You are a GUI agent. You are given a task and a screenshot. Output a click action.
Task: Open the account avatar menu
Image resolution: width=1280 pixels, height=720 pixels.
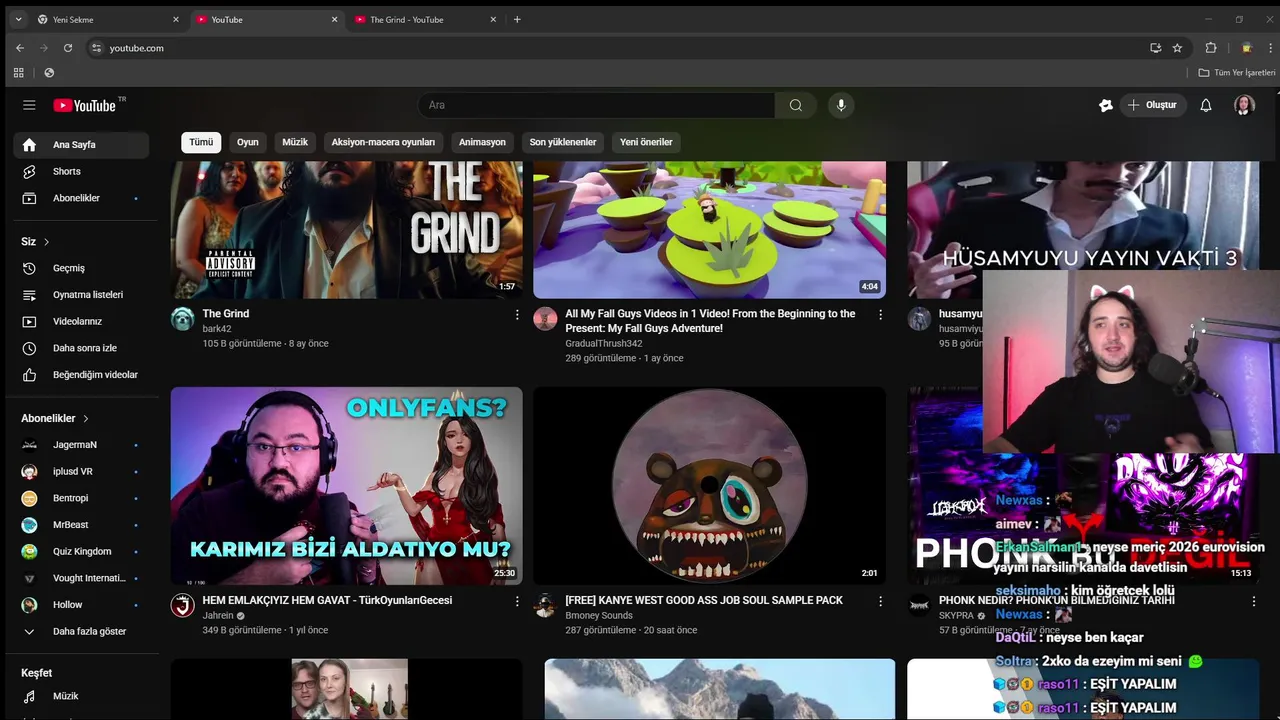[x=1244, y=105]
